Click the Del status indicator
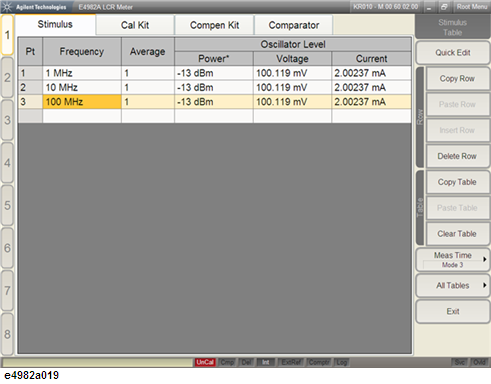491x384 pixels. click(246, 362)
